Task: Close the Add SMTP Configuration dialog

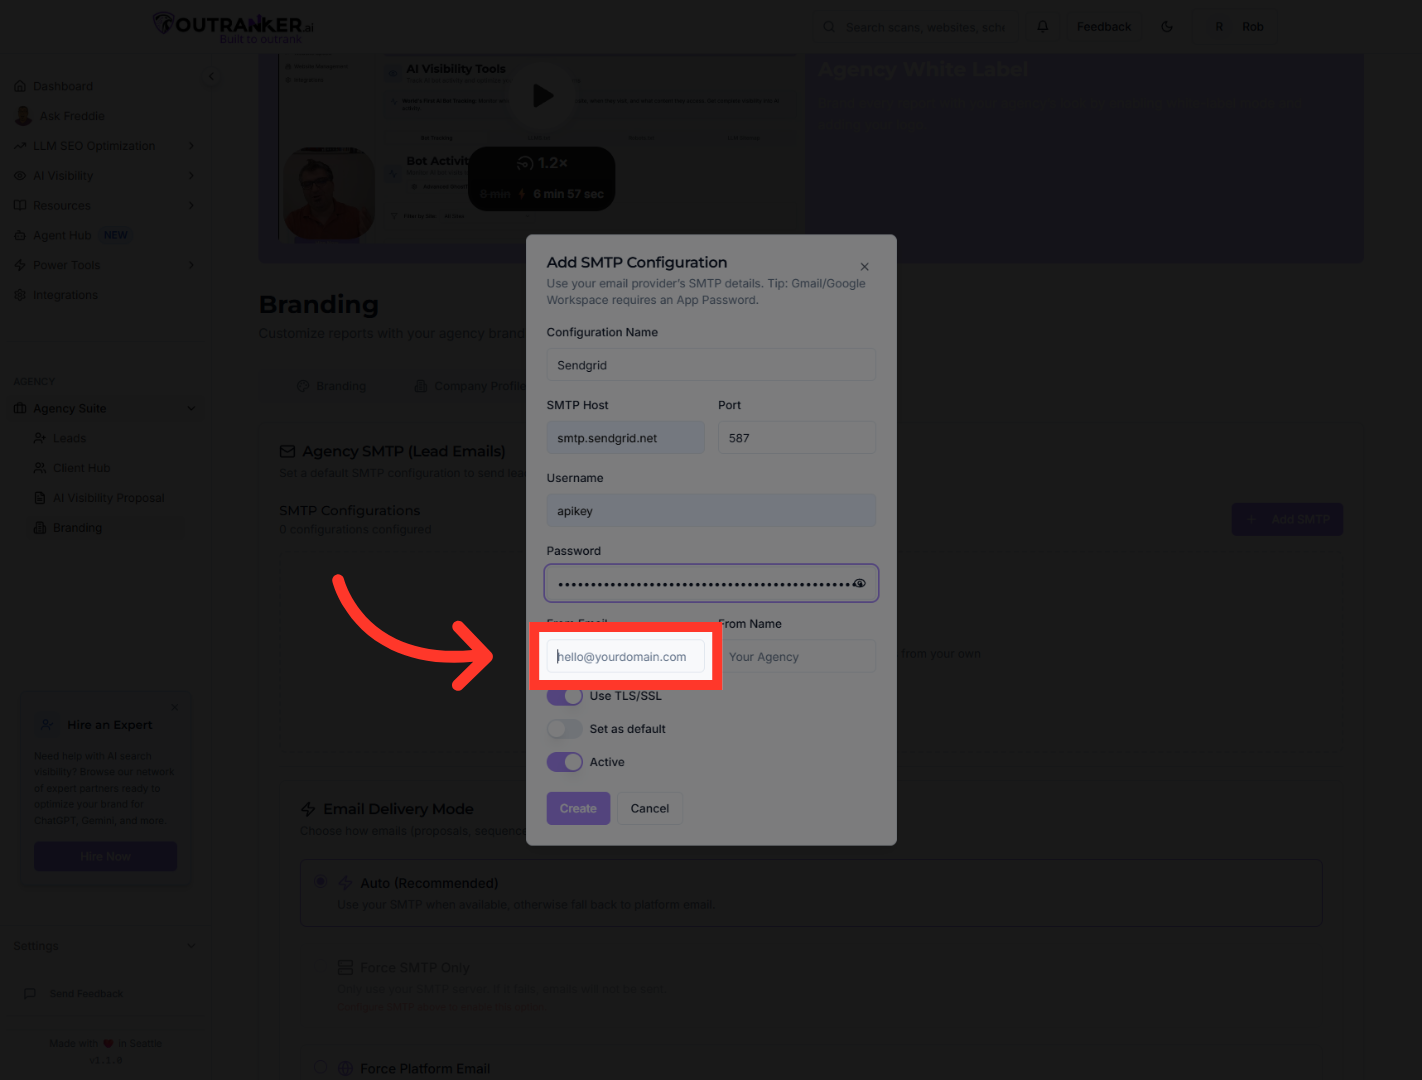Action: coord(864,267)
